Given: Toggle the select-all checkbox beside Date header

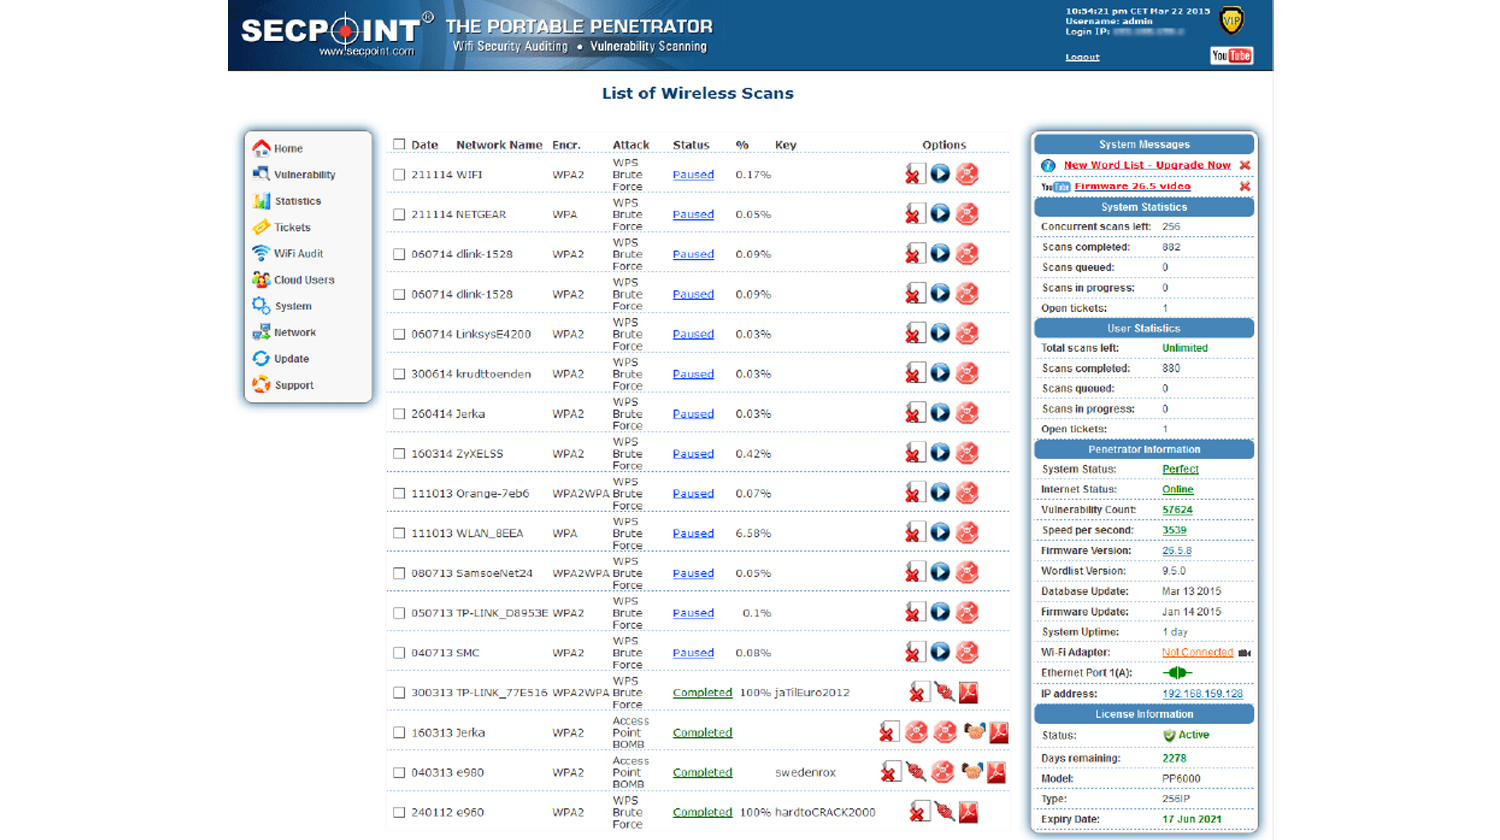Looking at the screenshot, I should (x=399, y=145).
